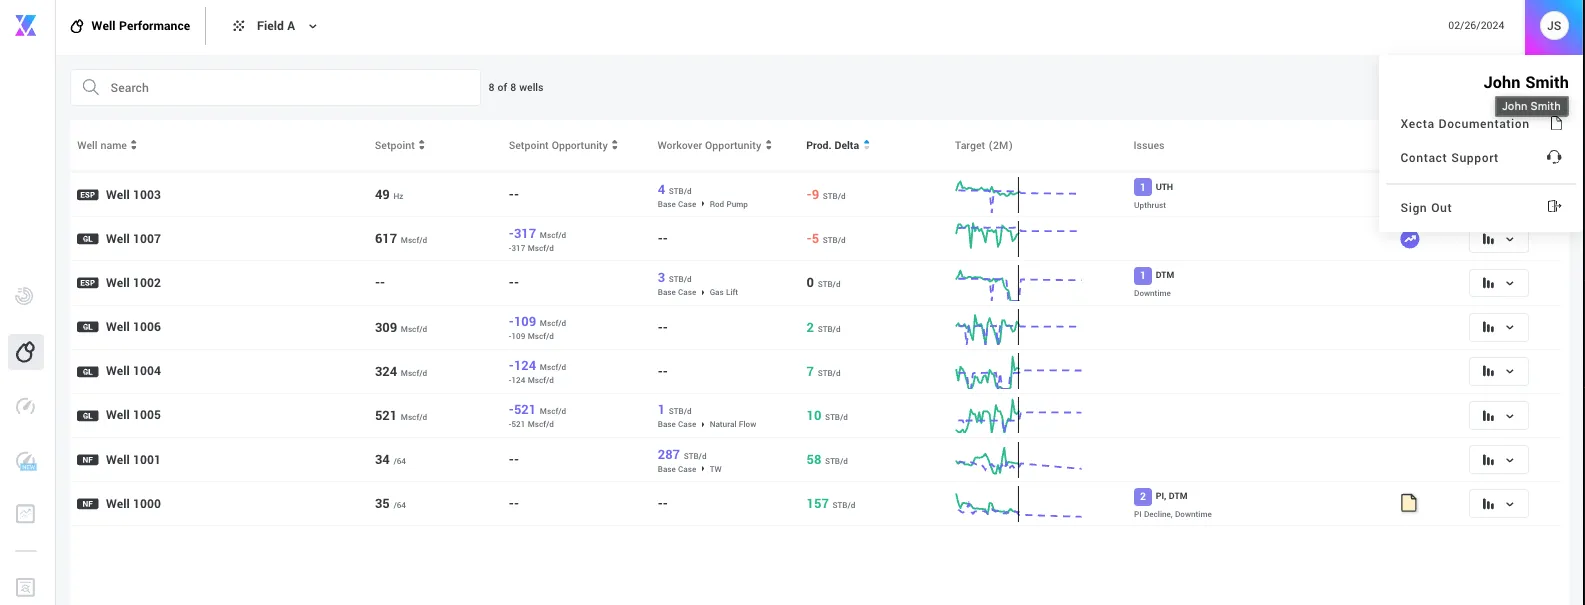Expand the Field A dropdown
1585x605 pixels.
275,26
